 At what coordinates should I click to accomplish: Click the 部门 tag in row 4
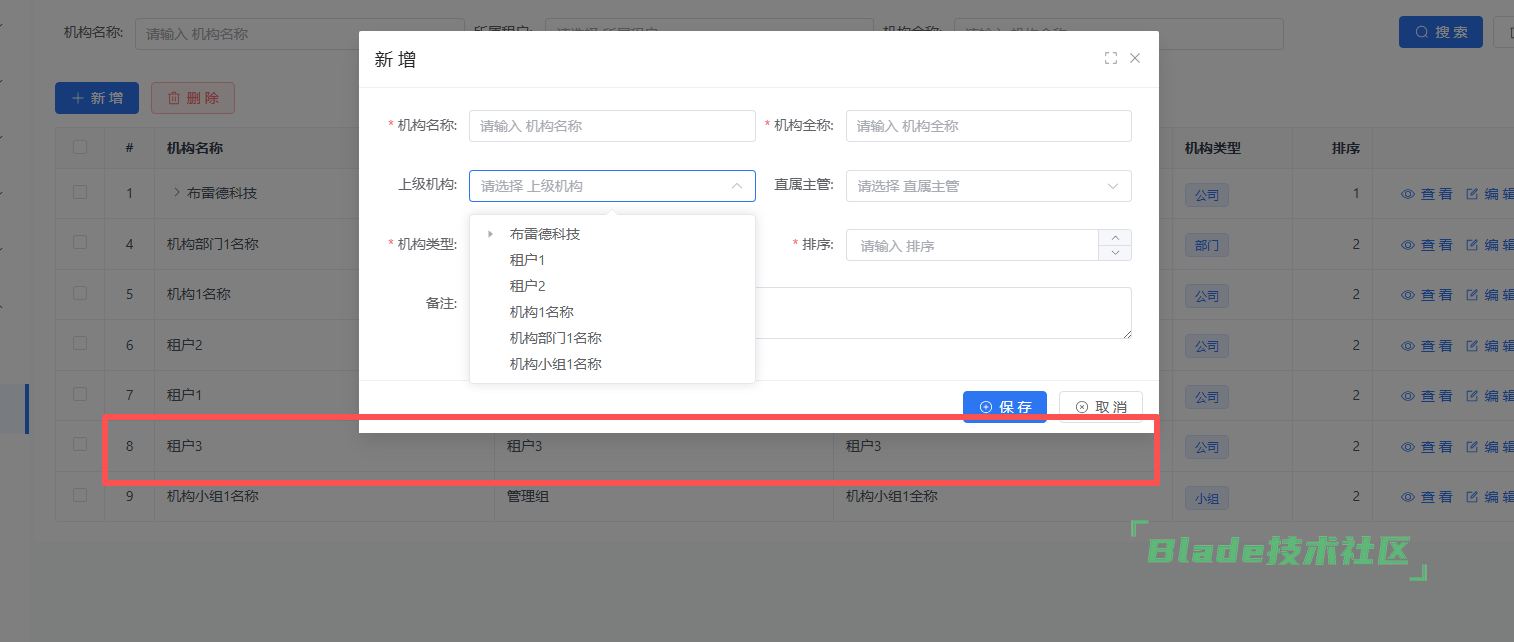(x=1207, y=245)
